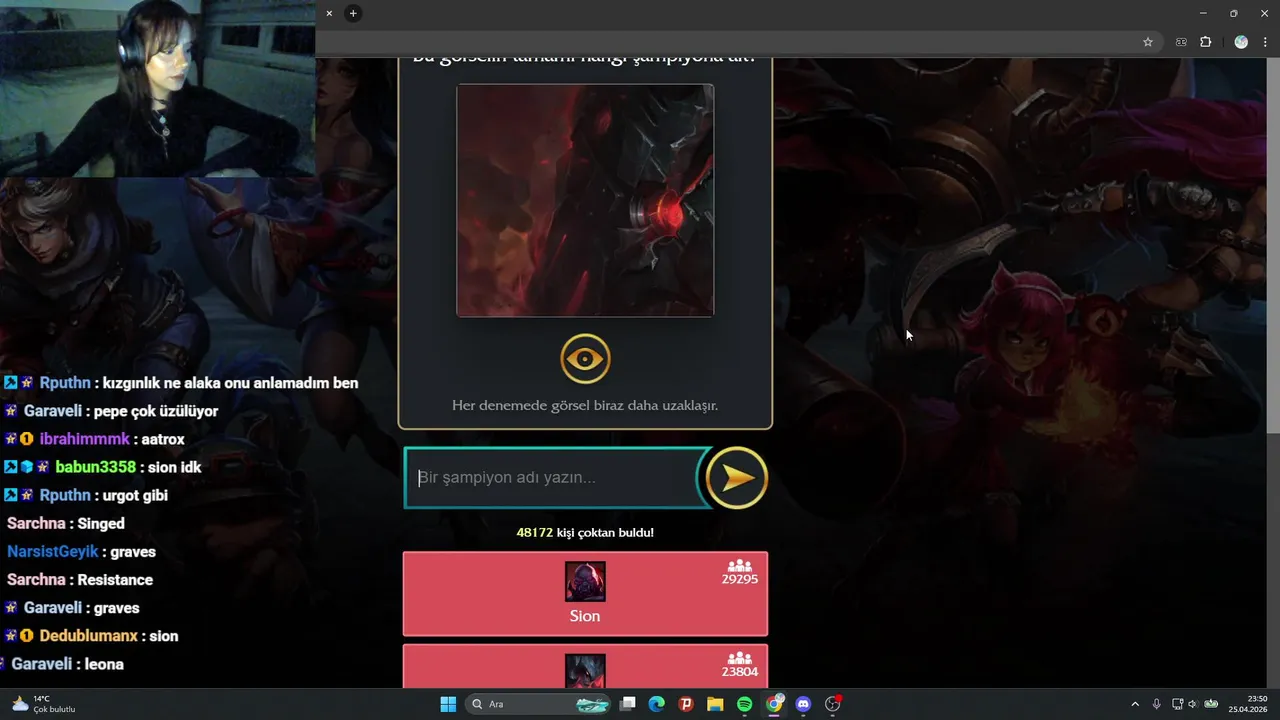
Task: Open a new browser tab
Action: coord(353,13)
